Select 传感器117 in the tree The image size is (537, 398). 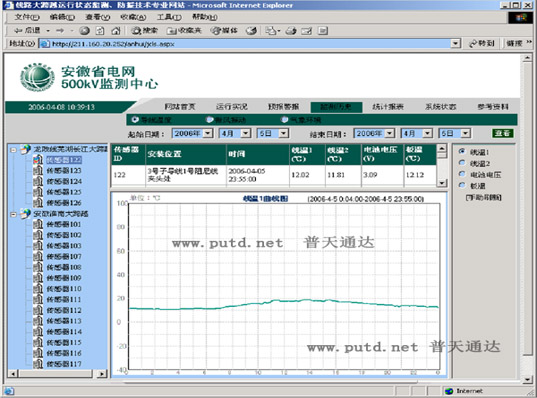click(x=64, y=364)
